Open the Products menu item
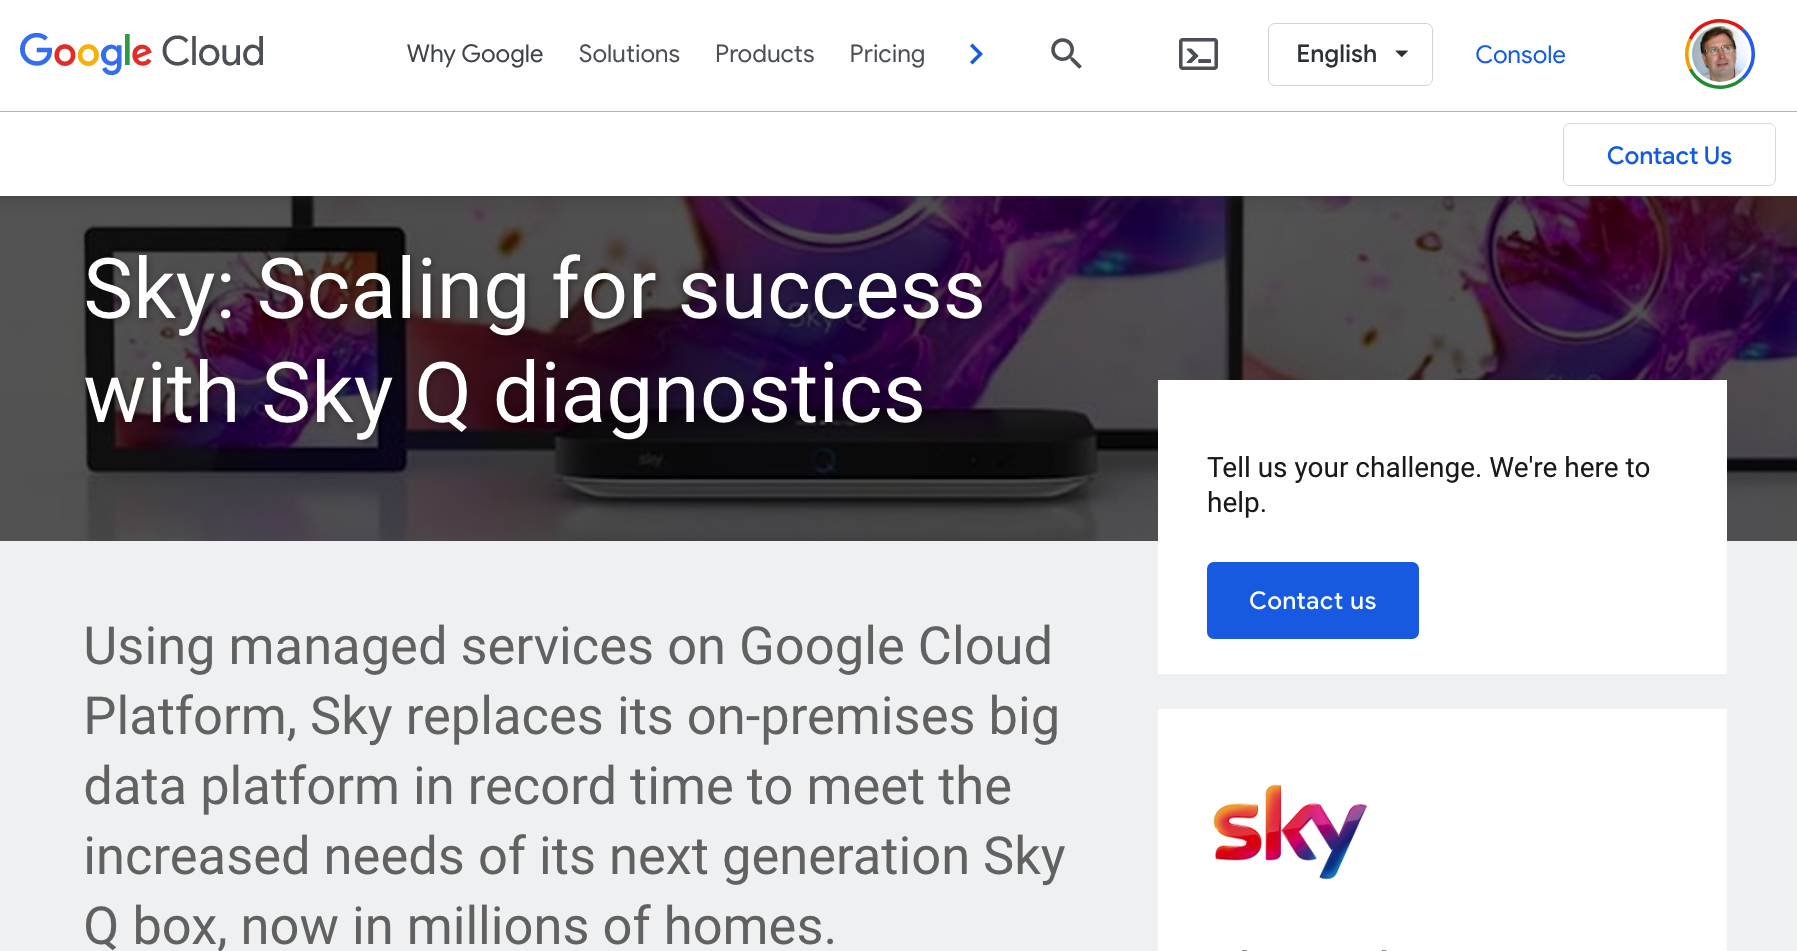 tap(764, 54)
